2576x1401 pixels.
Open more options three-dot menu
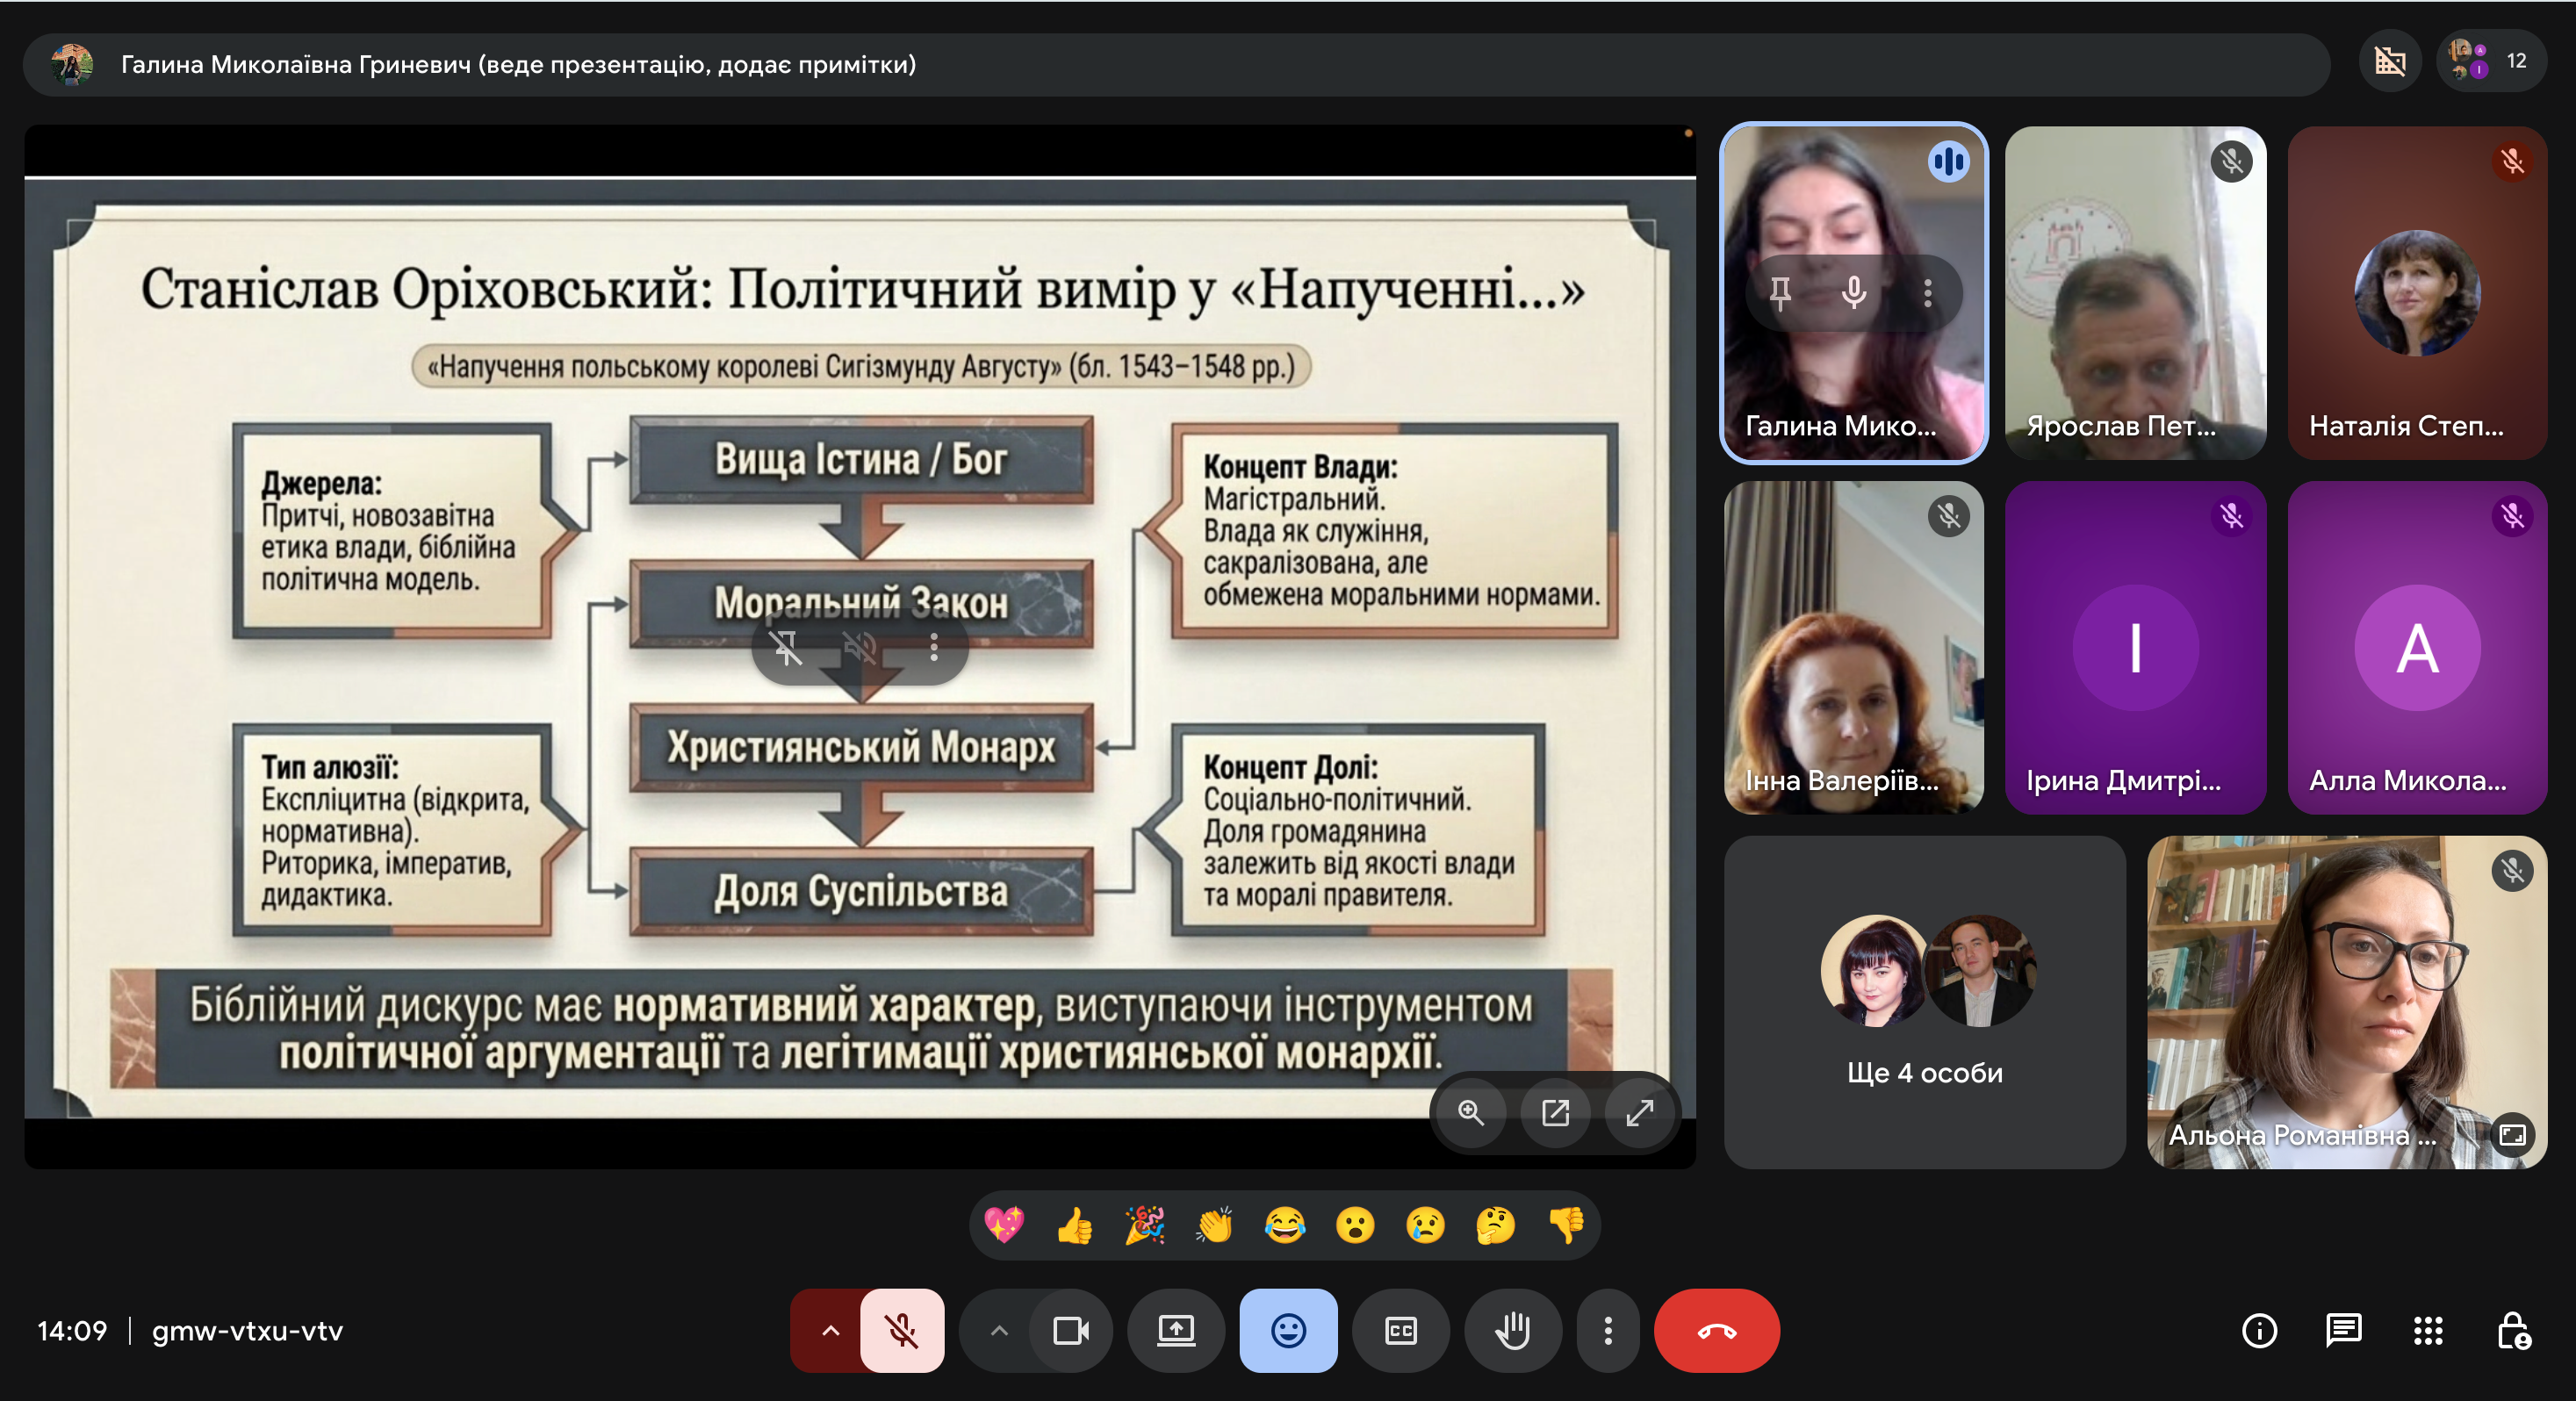point(1607,1330)
